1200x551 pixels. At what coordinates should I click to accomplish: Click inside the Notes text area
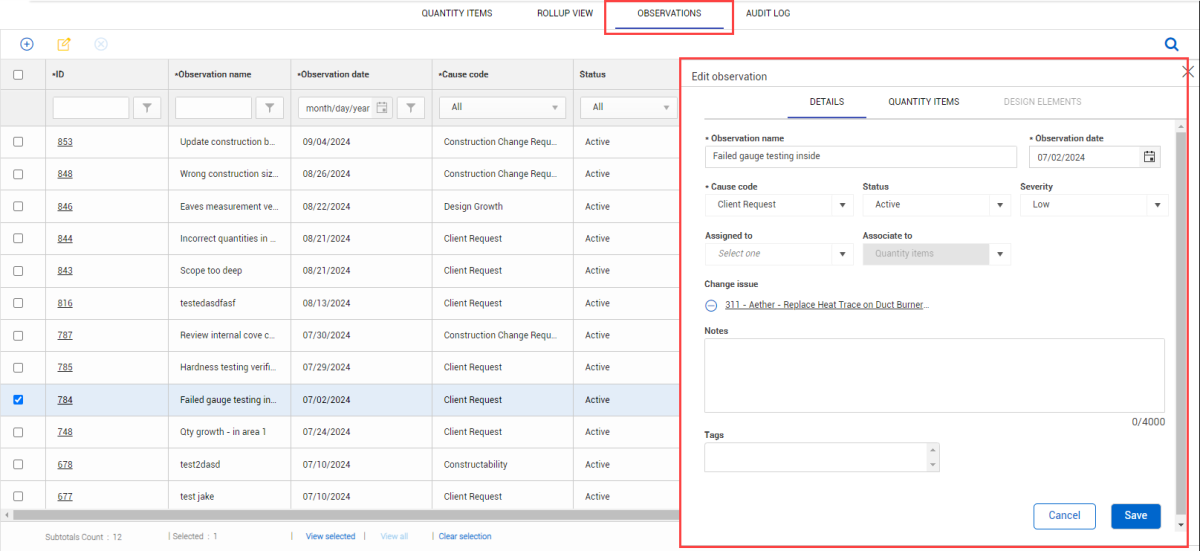(x=934, y=375)
